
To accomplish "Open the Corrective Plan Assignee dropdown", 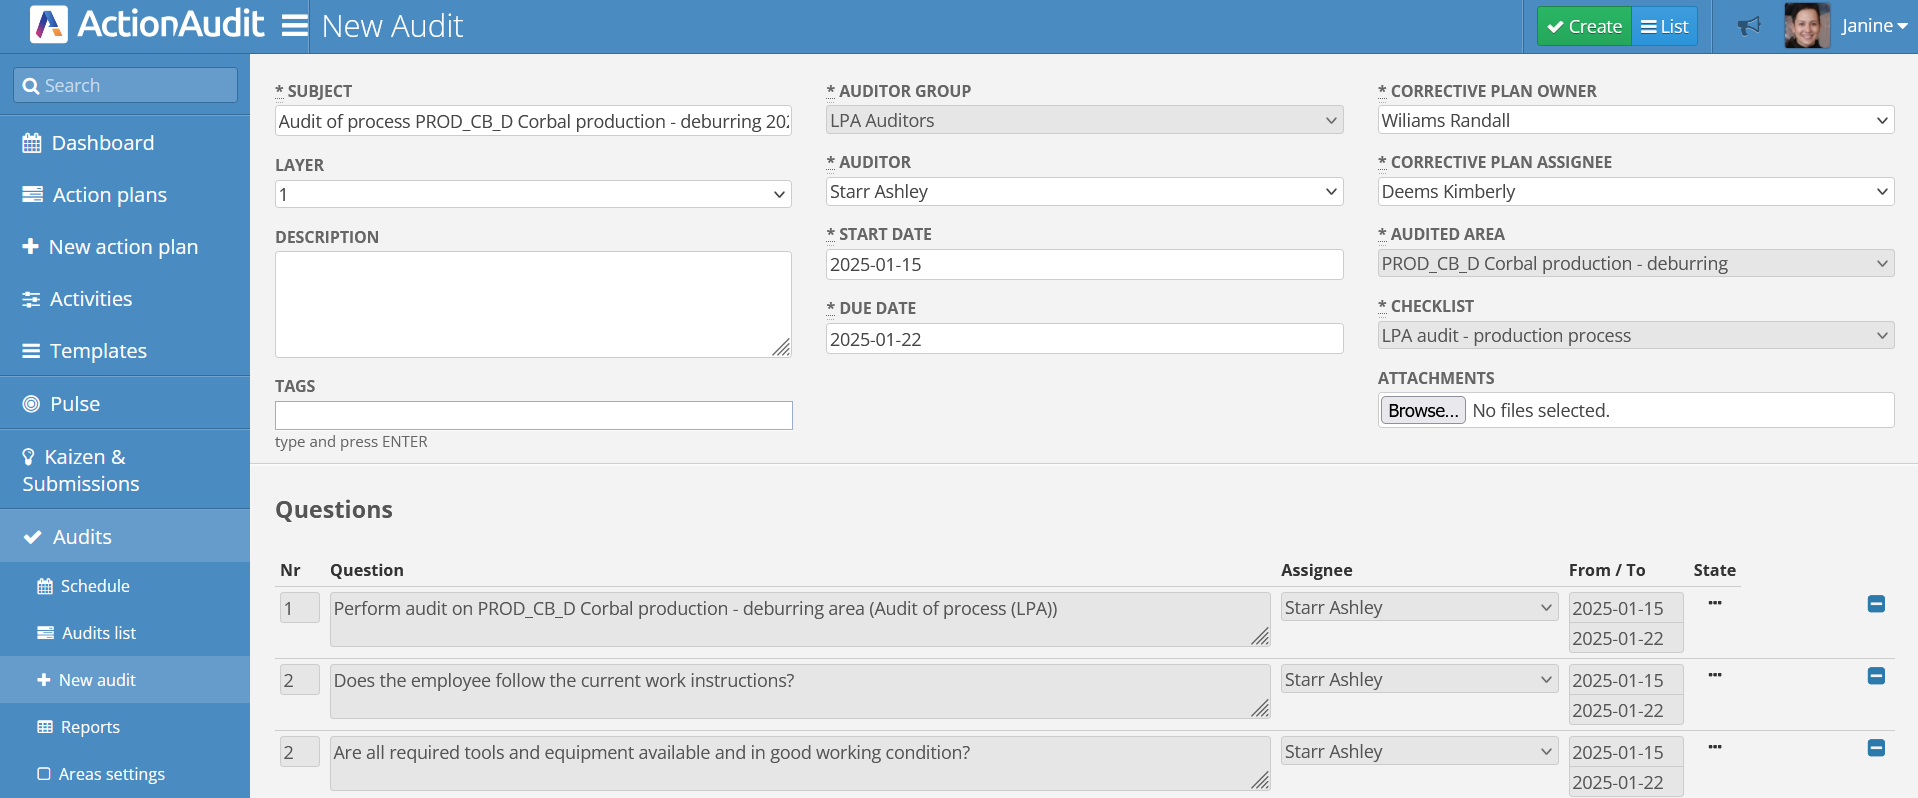I will (1635, 191).
